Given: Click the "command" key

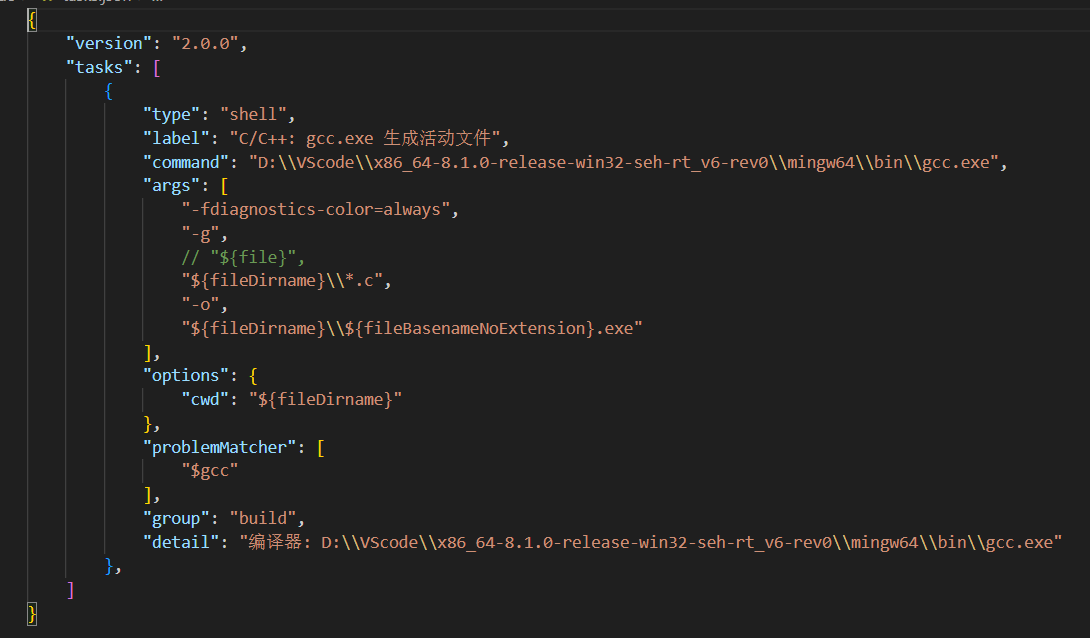Looking at the screenshot, I should click(186, 162).
